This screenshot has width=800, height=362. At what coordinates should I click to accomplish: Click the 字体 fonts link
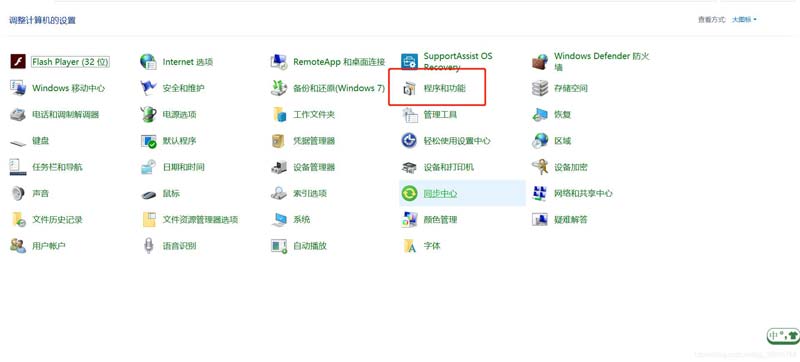(x=432, y=246)
